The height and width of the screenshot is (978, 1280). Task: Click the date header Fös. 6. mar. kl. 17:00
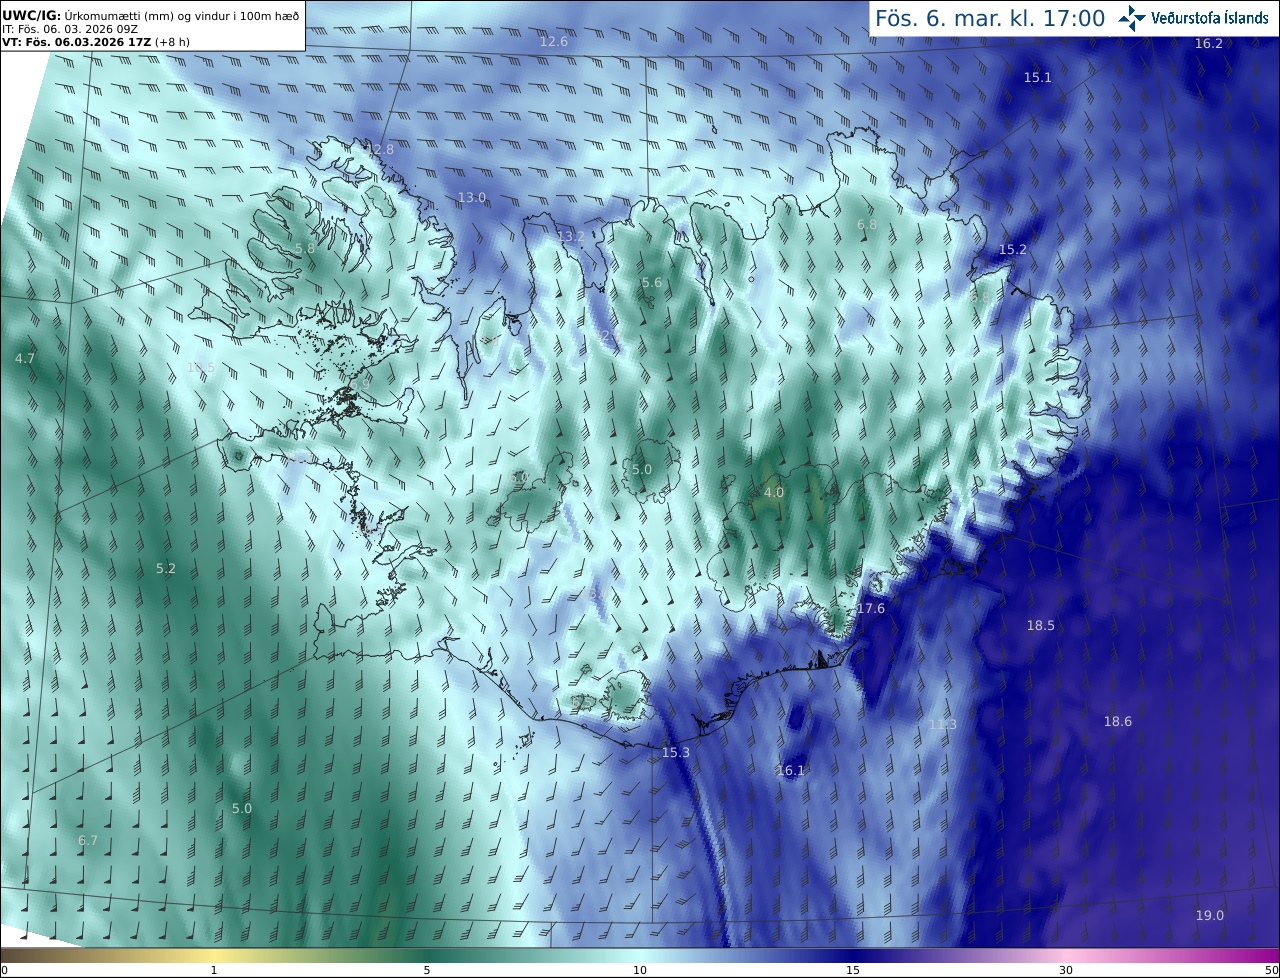(x=990, y=18)
